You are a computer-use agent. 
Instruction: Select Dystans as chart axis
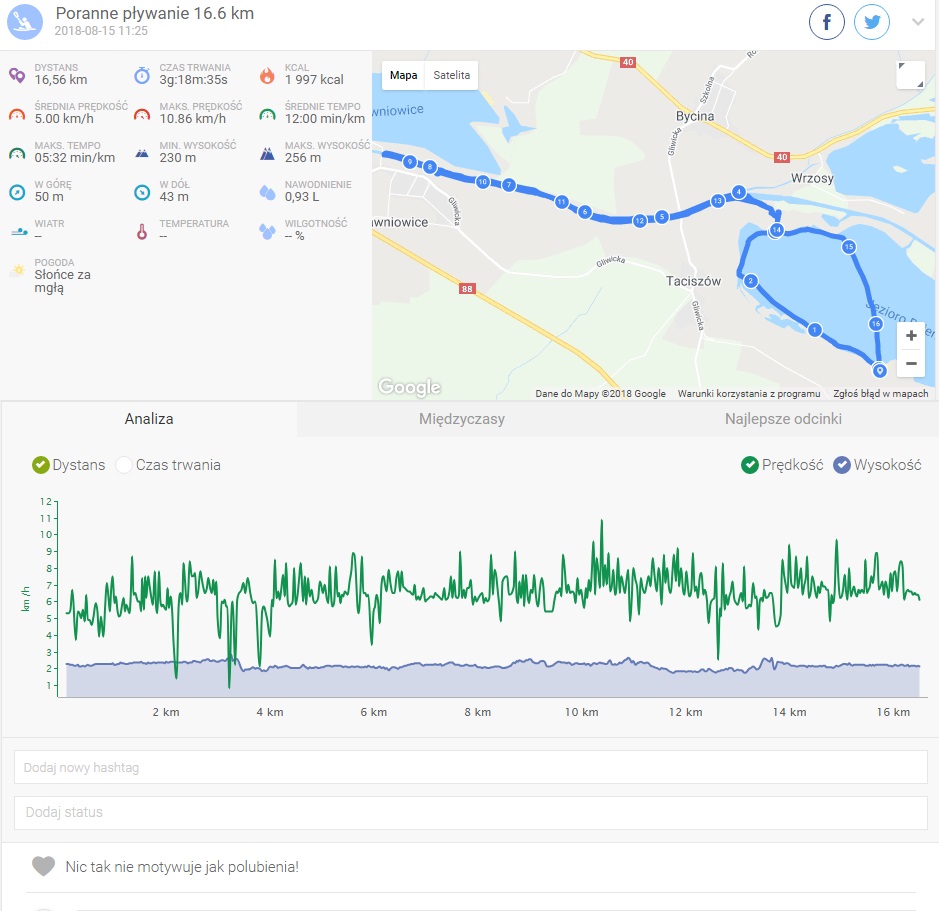point(41,465)
